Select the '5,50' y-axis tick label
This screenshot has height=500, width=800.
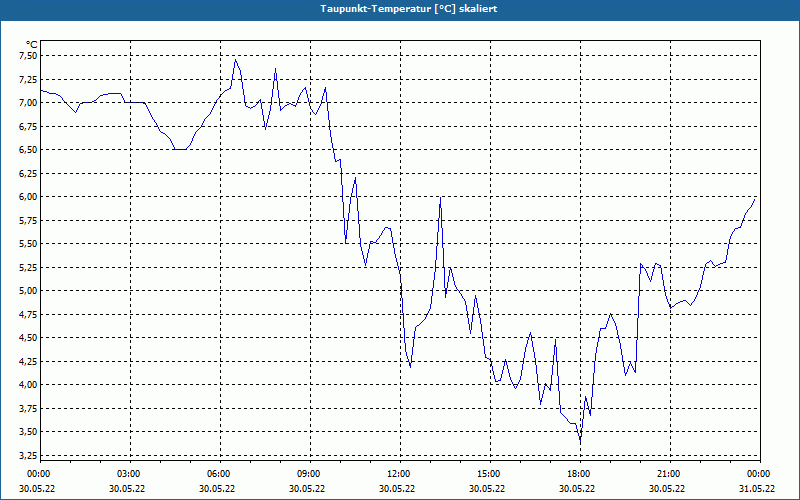point(27,244)
